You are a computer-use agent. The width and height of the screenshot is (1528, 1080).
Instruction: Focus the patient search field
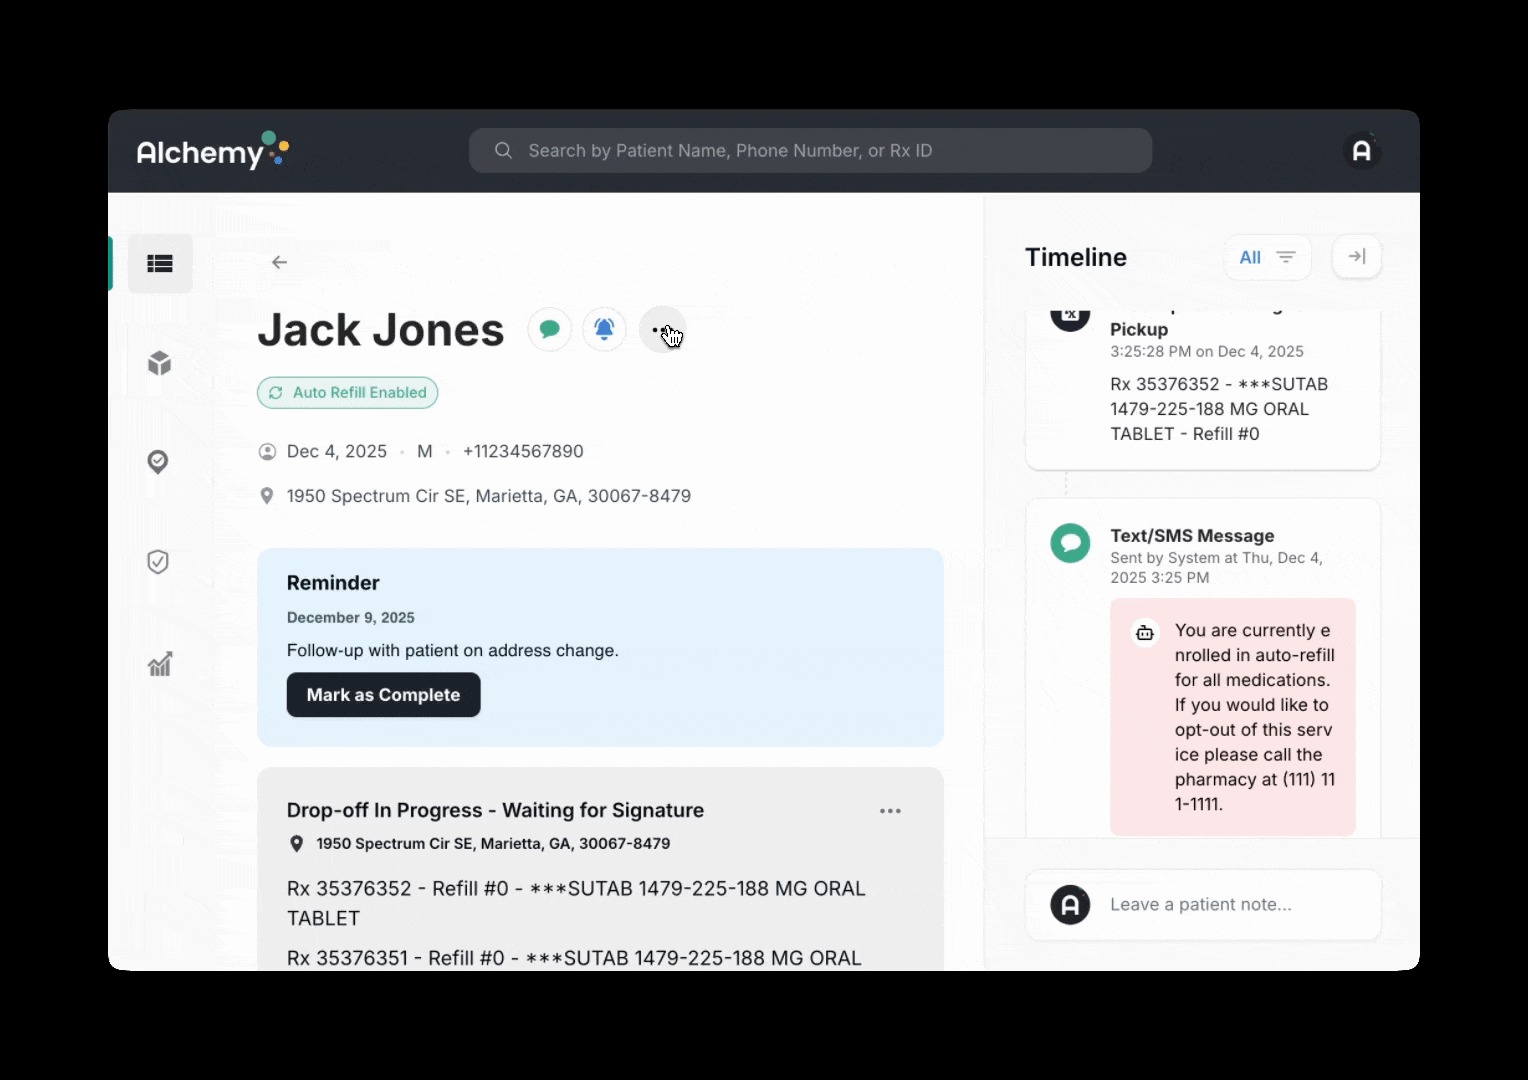tap(810, 150)
